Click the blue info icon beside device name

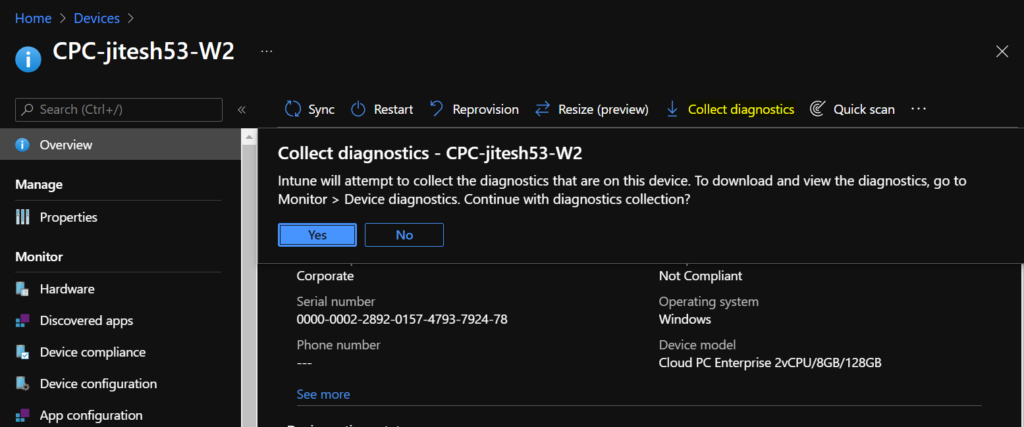(28, 59)
